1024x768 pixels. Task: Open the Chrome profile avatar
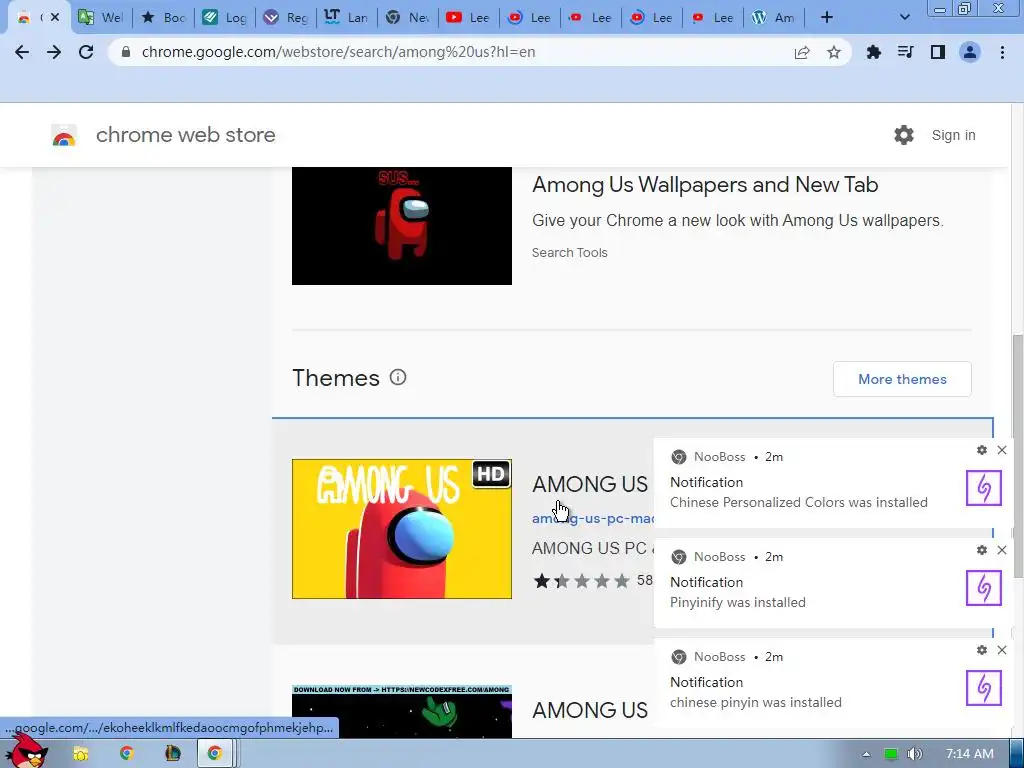[970, 52]
